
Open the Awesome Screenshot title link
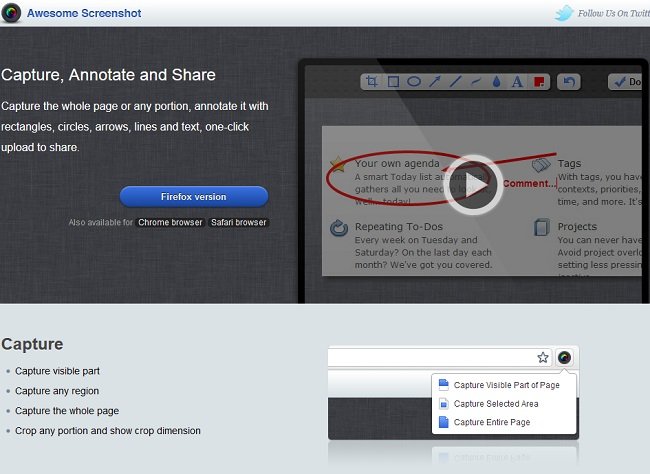(x=84, y=13)
